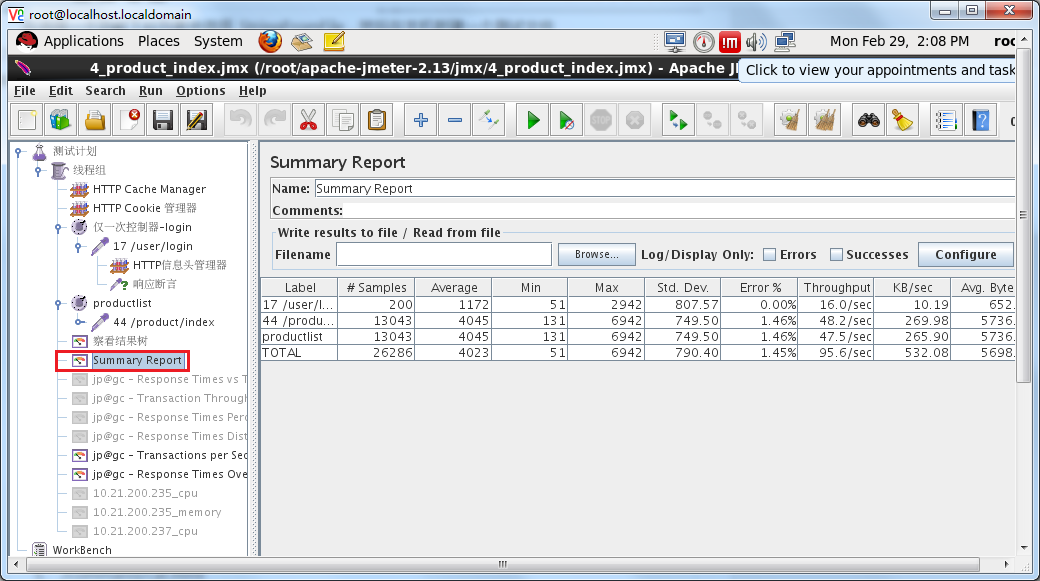Click the Toggle enable/disable icon
Viewport: 1040px width, 581px height.
(x=489, y=120)
